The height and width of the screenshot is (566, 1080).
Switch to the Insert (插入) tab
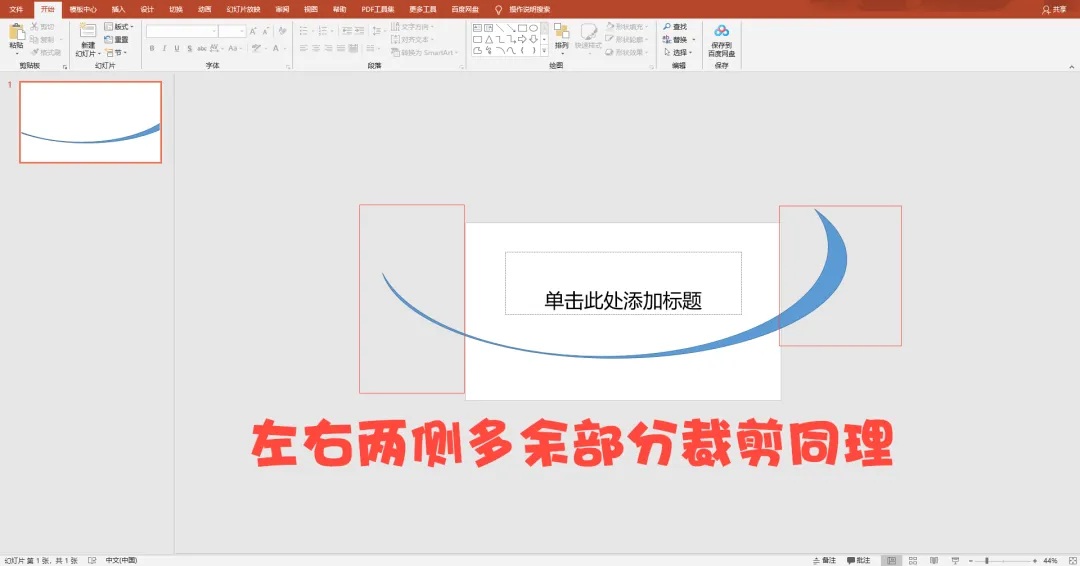[x=118, y=10]
